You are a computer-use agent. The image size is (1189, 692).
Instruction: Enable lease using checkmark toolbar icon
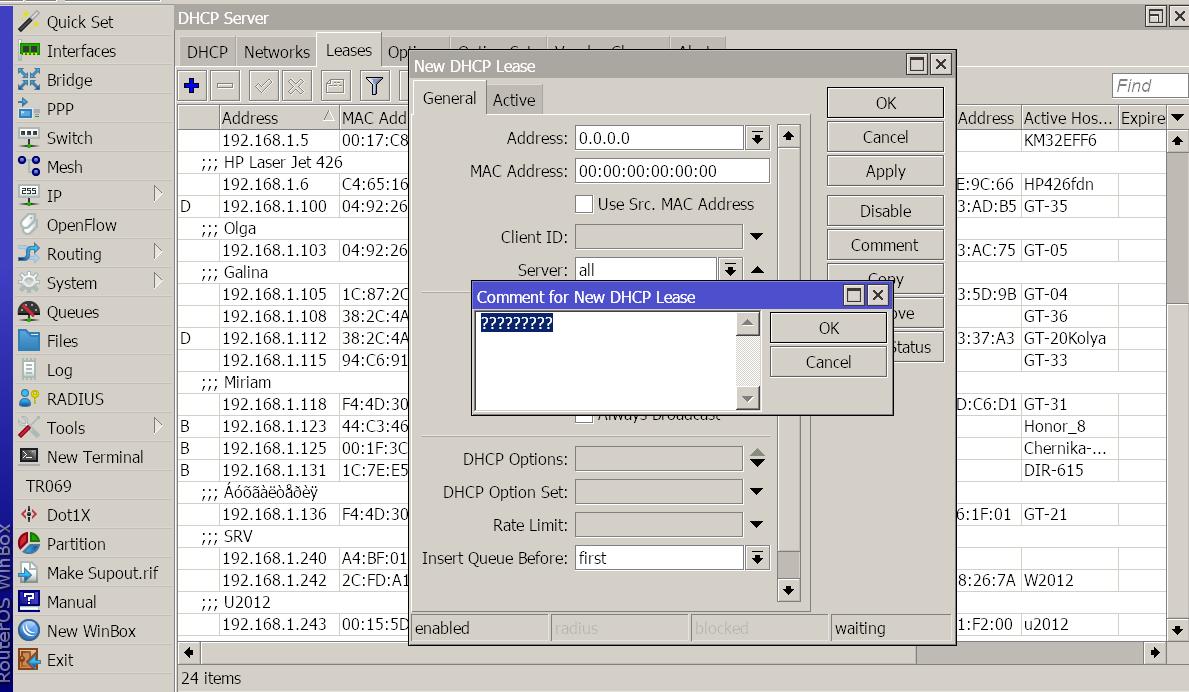(263, 86)
